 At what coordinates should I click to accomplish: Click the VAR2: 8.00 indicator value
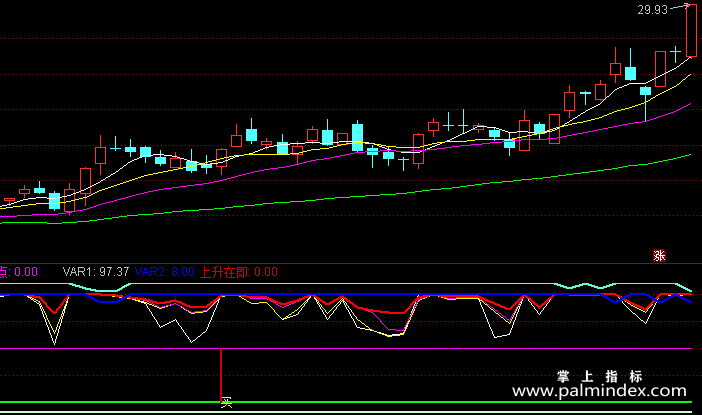(165, 272)
